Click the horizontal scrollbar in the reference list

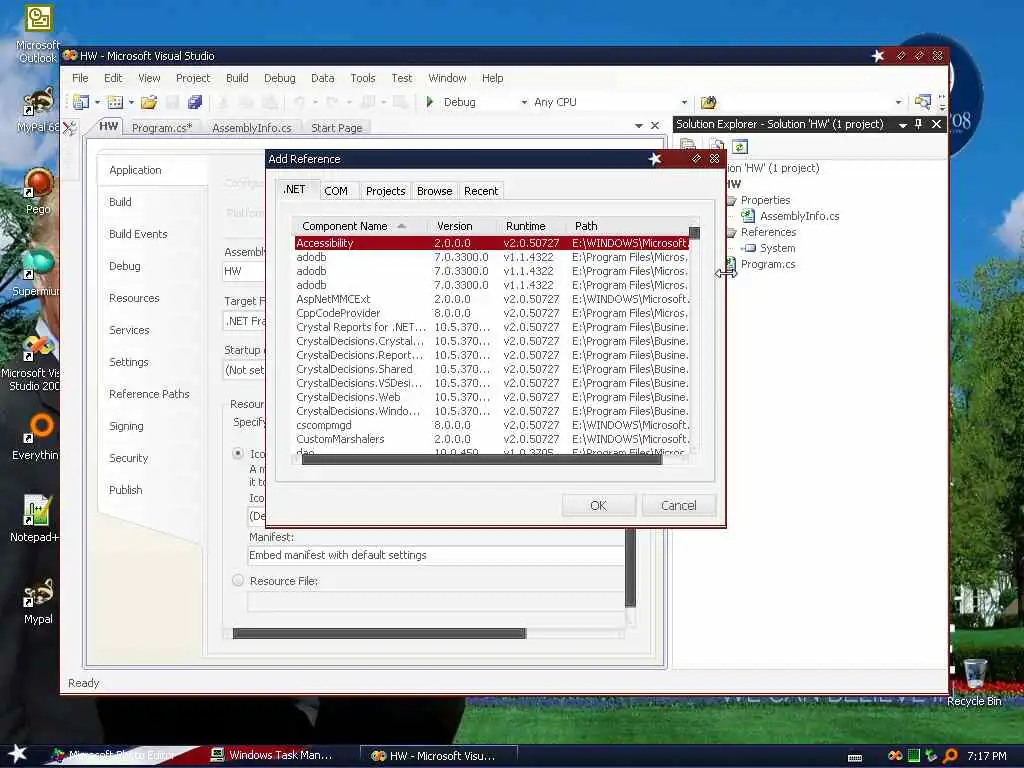[x=482, y=460]
